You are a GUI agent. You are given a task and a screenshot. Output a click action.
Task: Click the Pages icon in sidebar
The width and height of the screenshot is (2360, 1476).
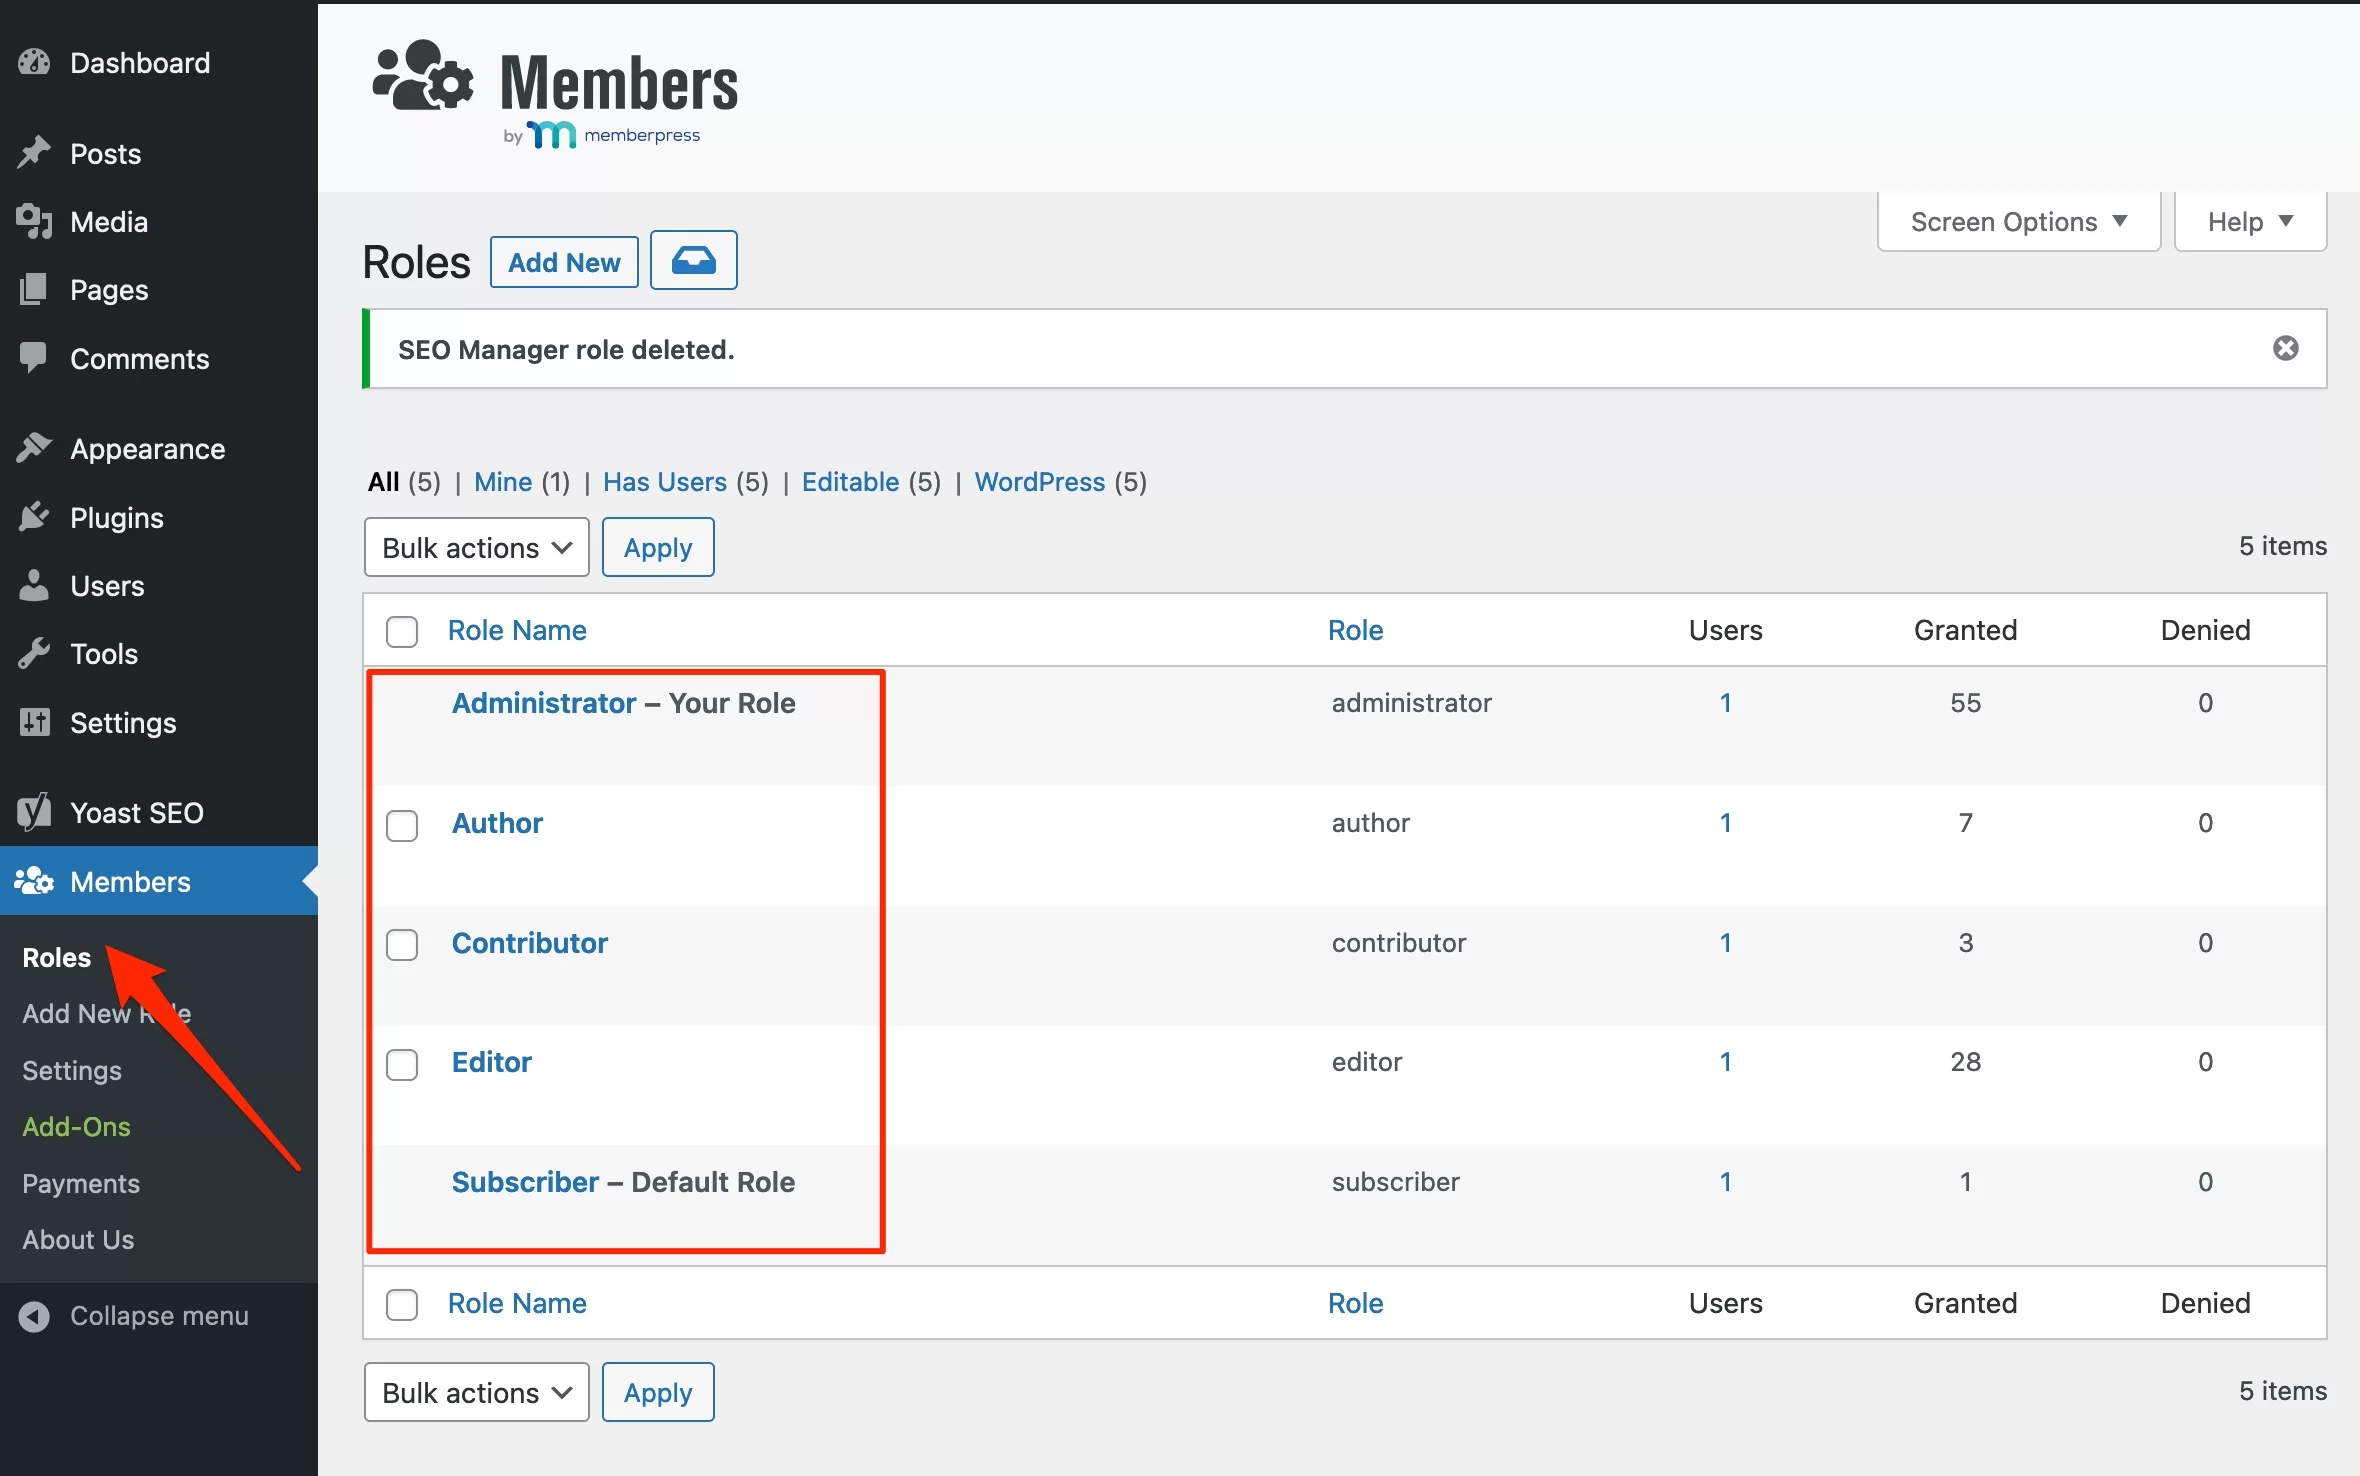34,290
